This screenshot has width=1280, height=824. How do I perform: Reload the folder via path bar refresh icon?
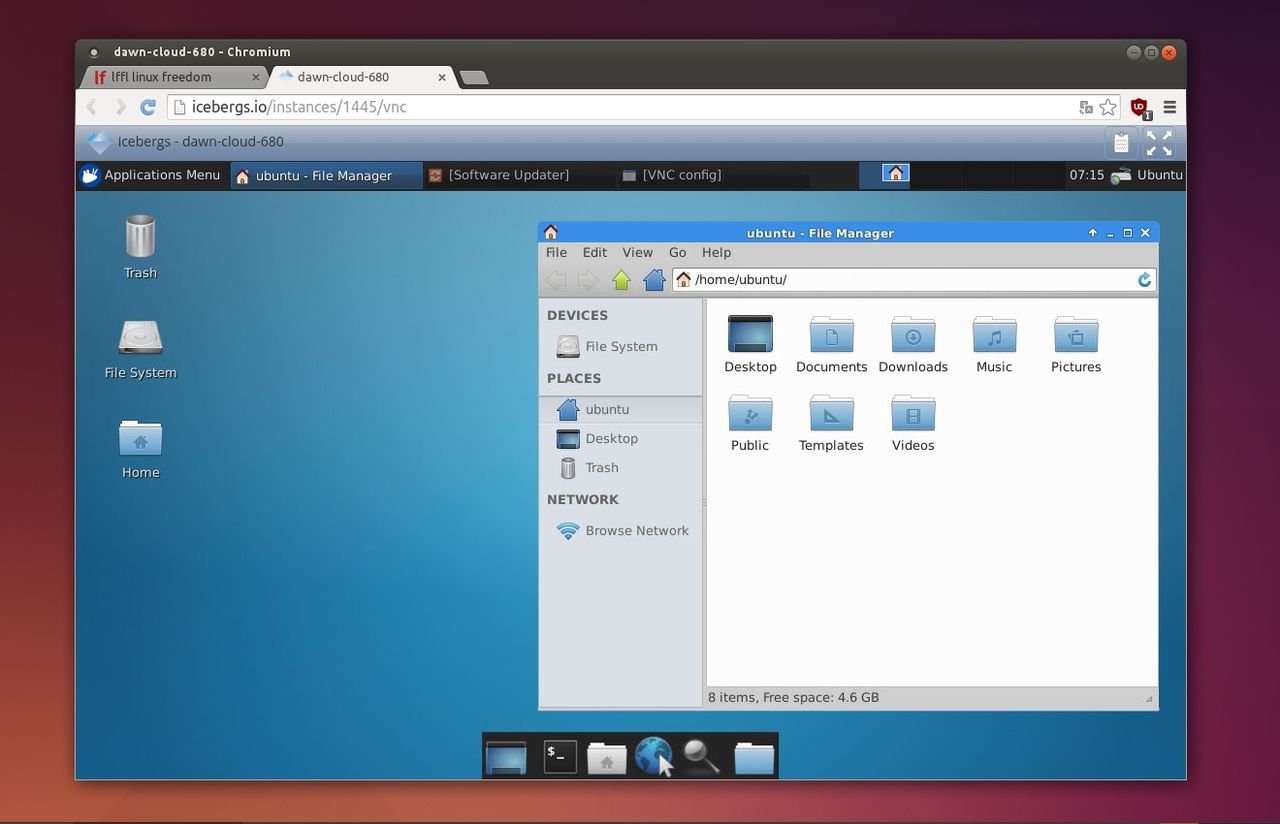click(x=1144, y=280)
